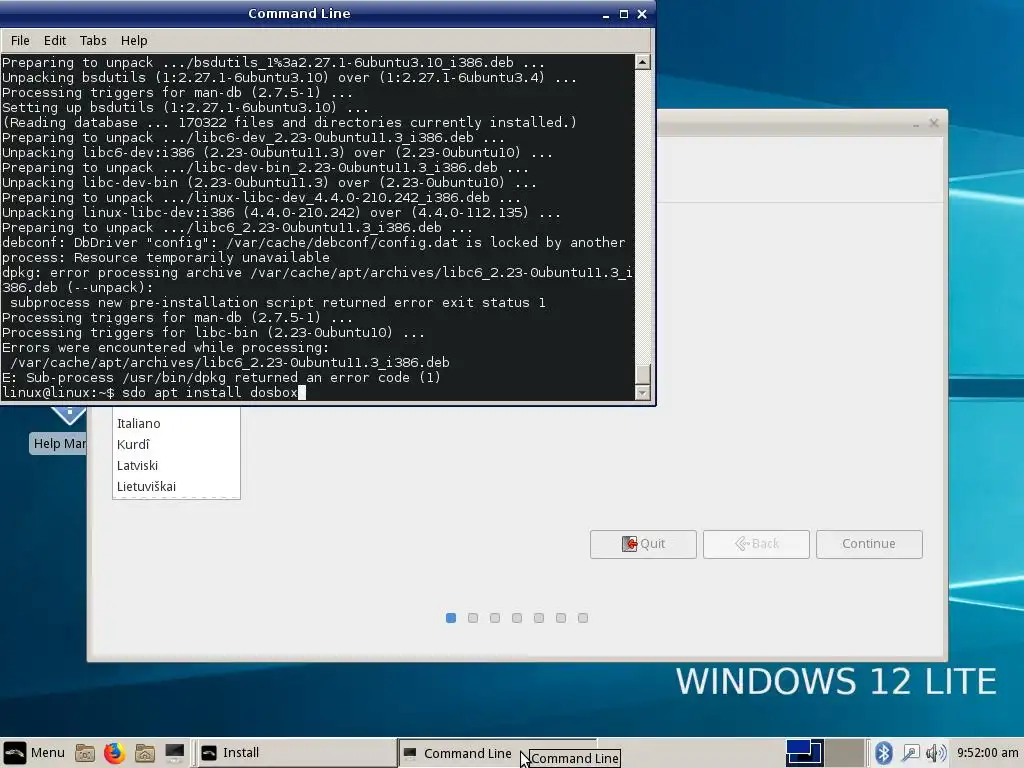Click the terminal scrollbar down arrow
1024x768 pixels.
[x=643, y=392]
